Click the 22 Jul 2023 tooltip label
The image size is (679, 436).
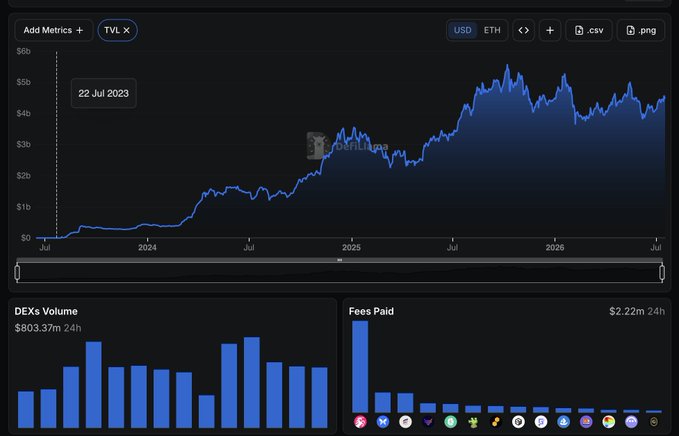click(103, 94)
